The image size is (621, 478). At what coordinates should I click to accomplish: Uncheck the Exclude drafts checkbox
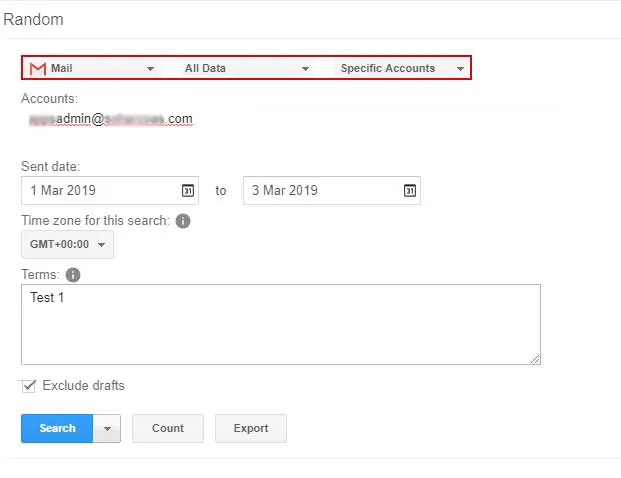coord(29,386)
